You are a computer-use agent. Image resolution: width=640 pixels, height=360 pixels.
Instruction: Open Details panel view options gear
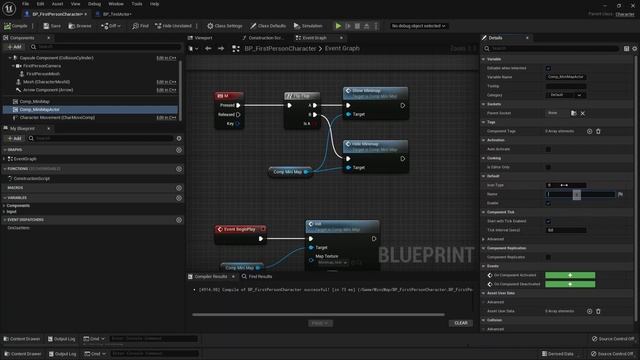635,49
